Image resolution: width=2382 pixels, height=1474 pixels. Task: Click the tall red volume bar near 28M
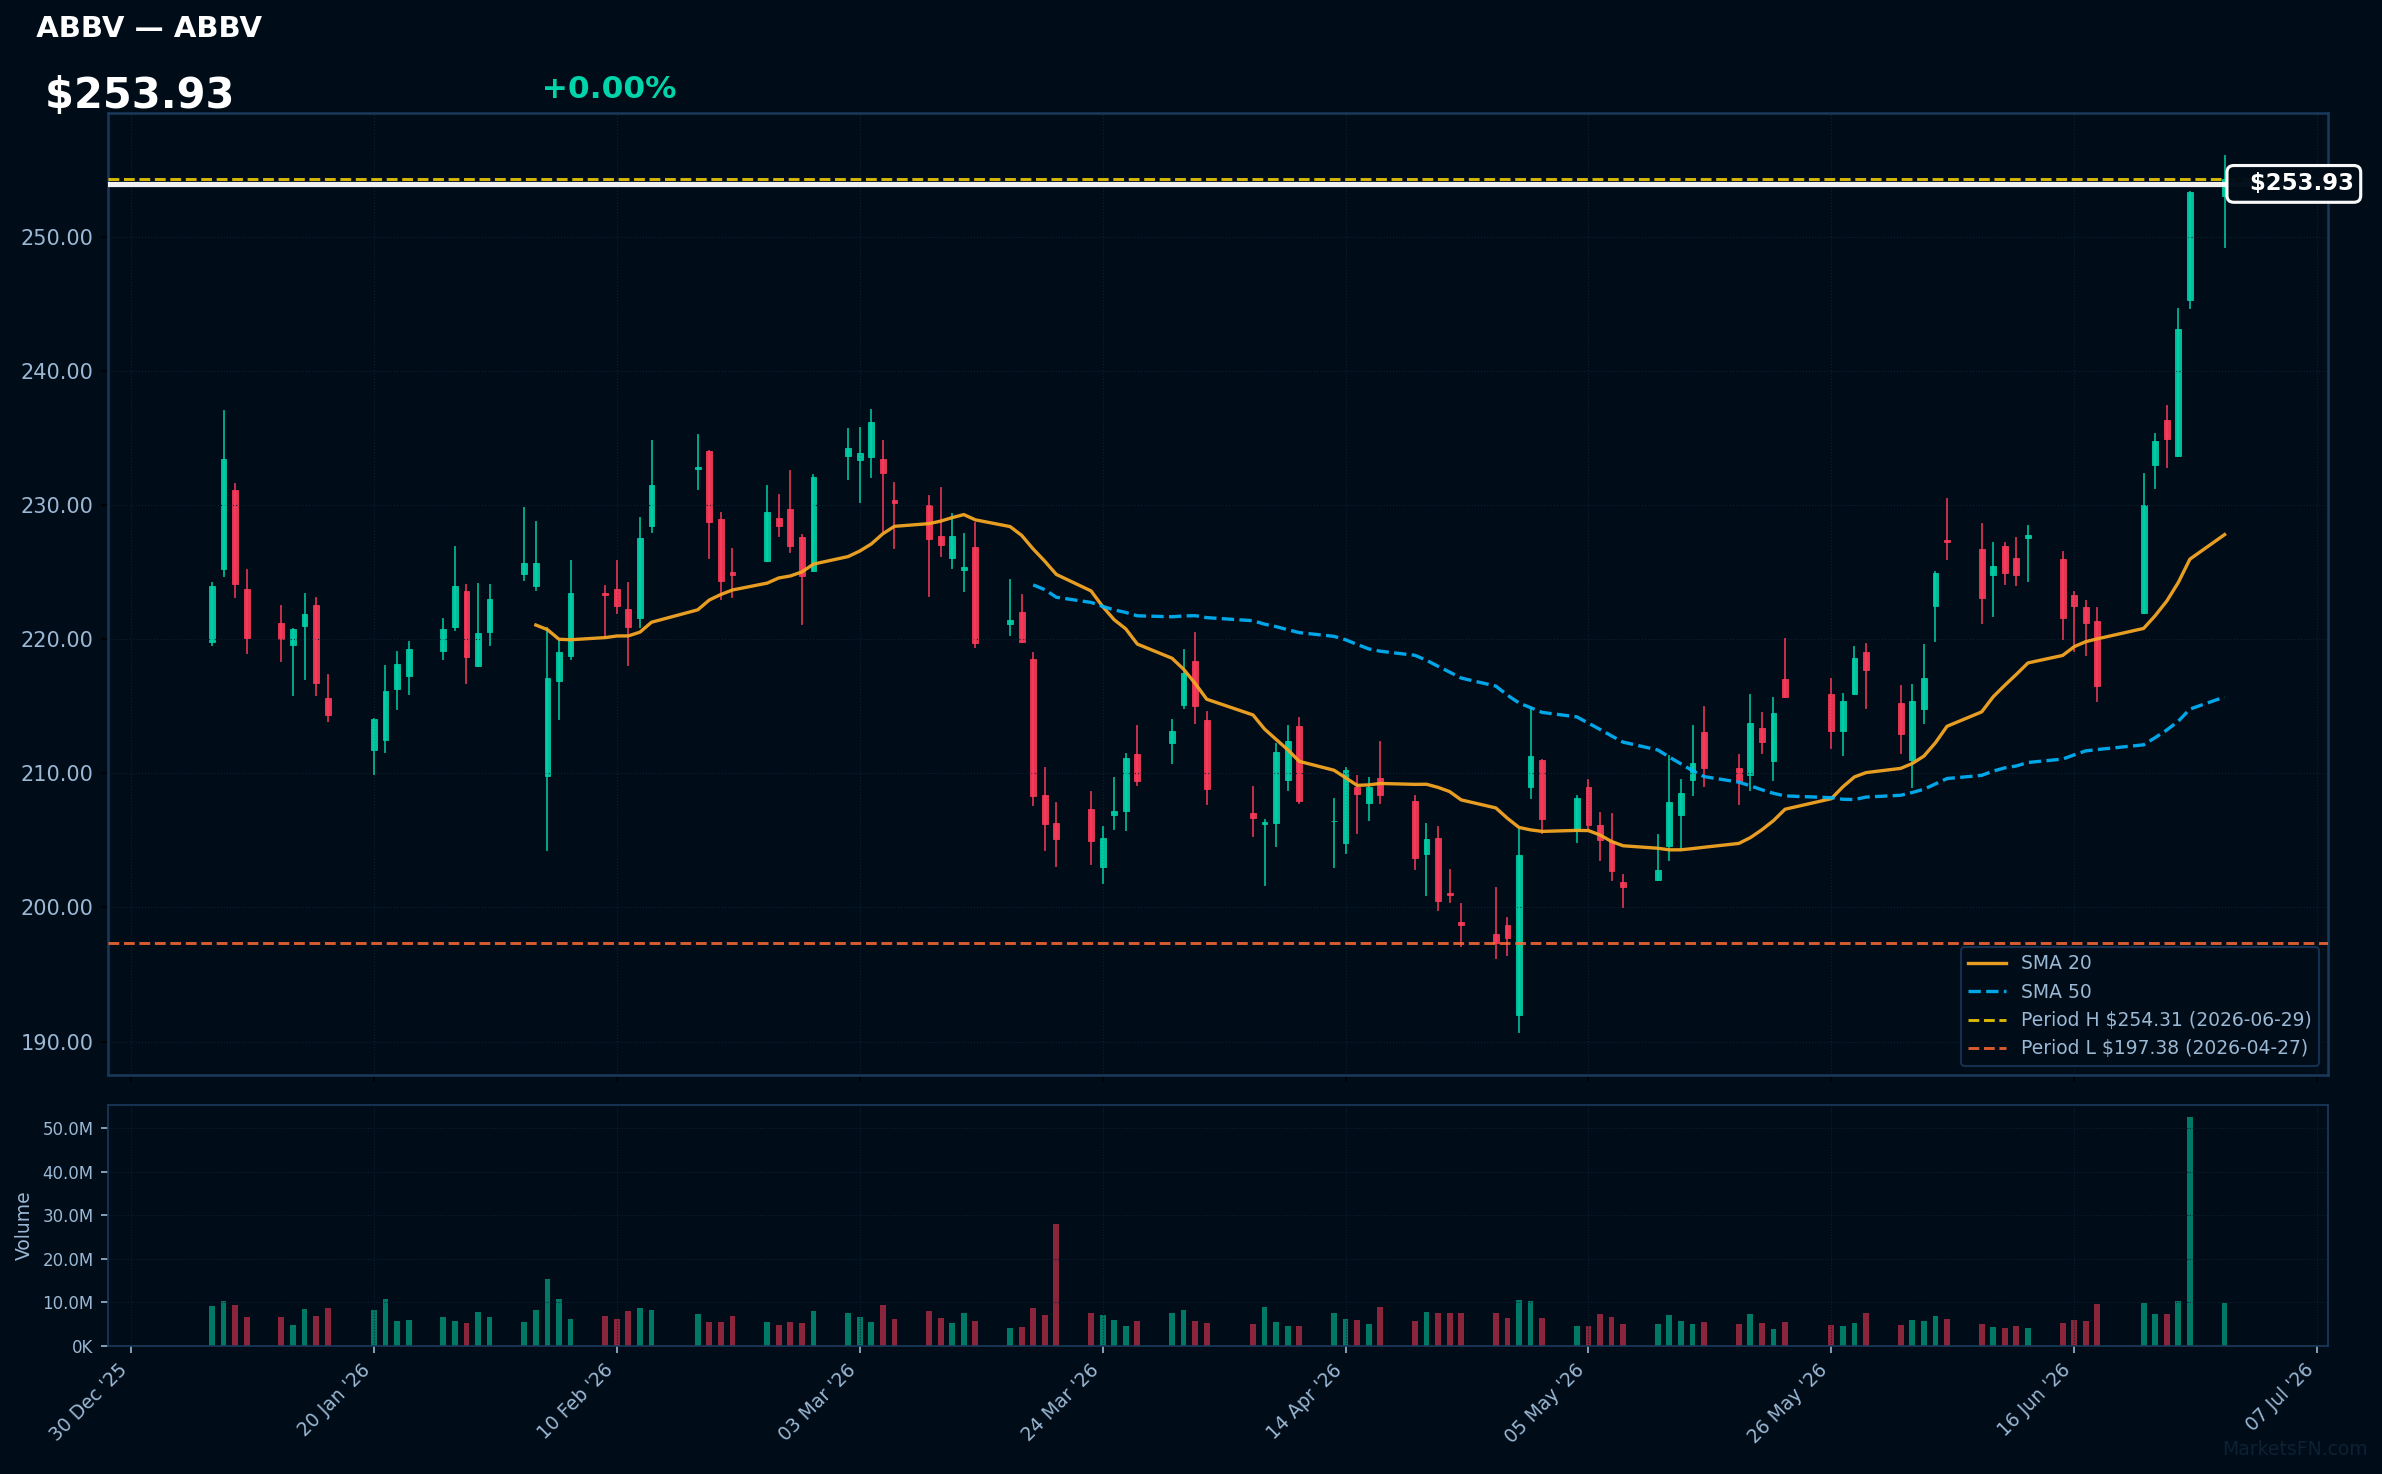tap(1056, 1285)
